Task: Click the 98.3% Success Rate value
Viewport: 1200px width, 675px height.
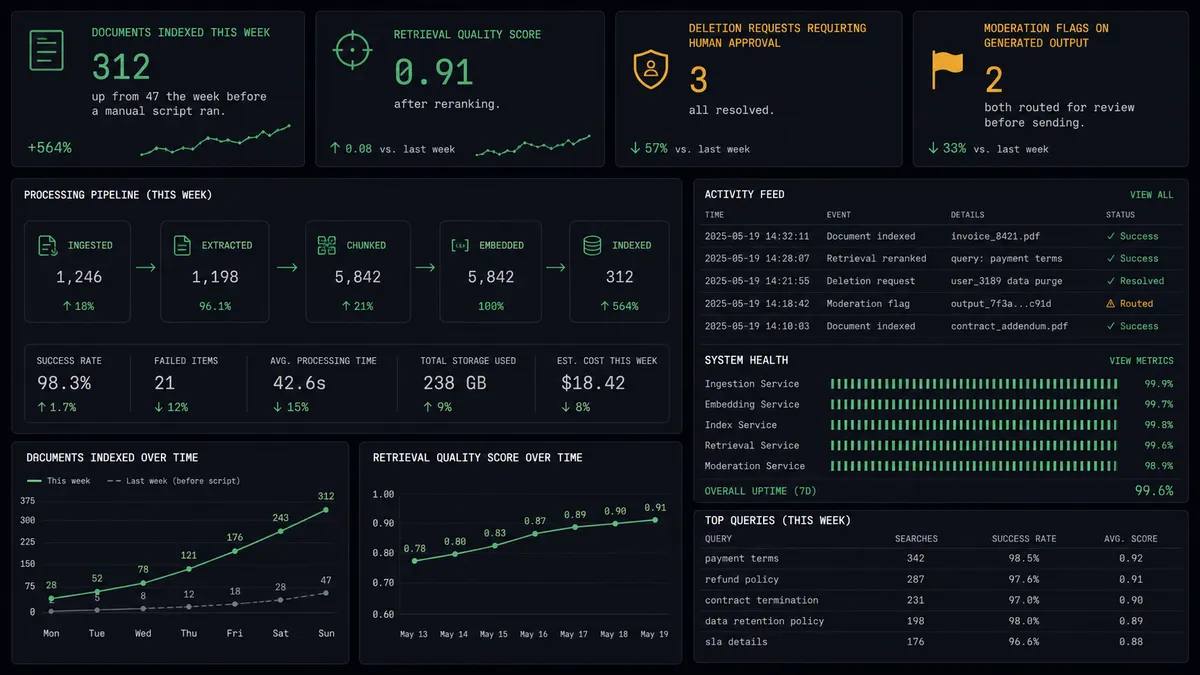Action: [x=64, y=383]
